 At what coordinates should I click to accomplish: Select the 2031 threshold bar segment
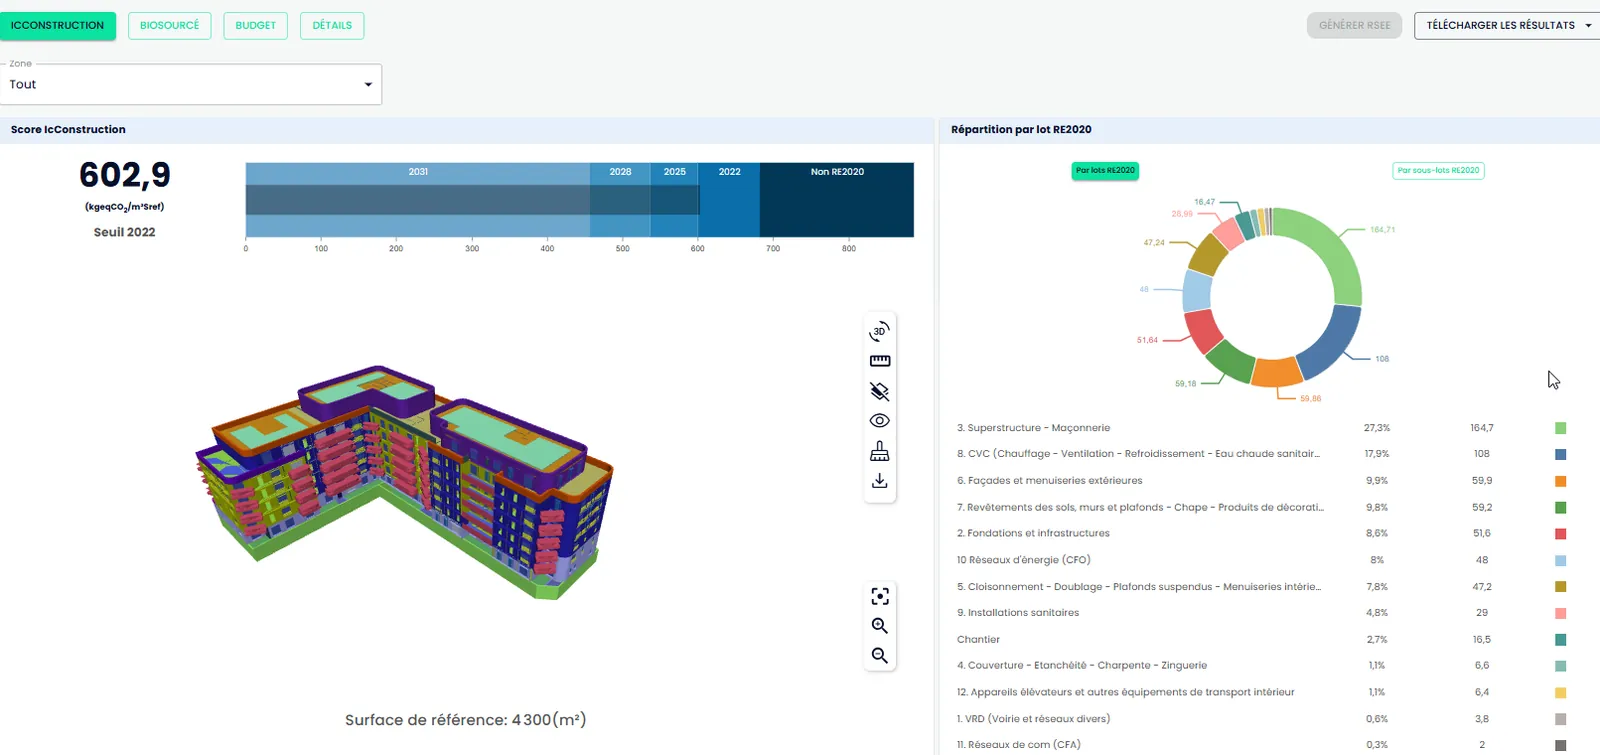(418, 200)
